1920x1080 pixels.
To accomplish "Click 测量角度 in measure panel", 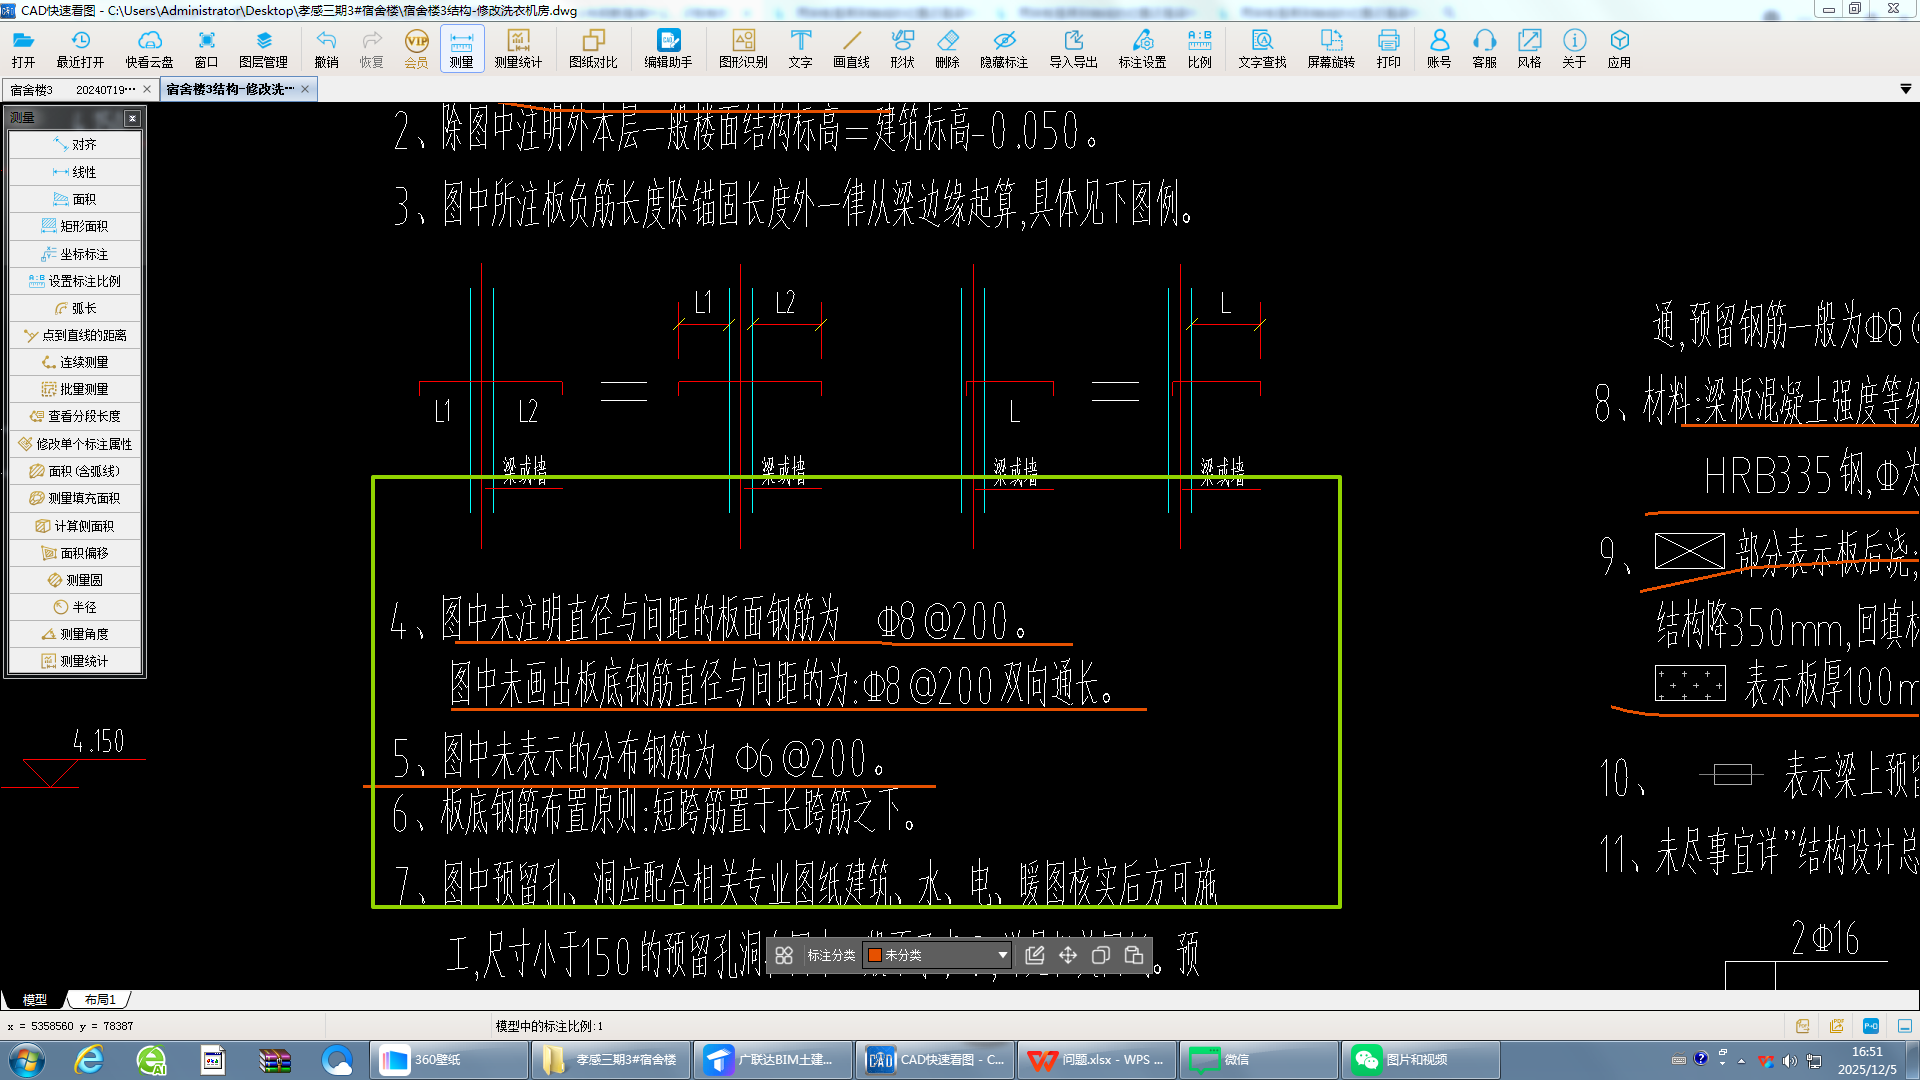I will [x=75, y=634].
